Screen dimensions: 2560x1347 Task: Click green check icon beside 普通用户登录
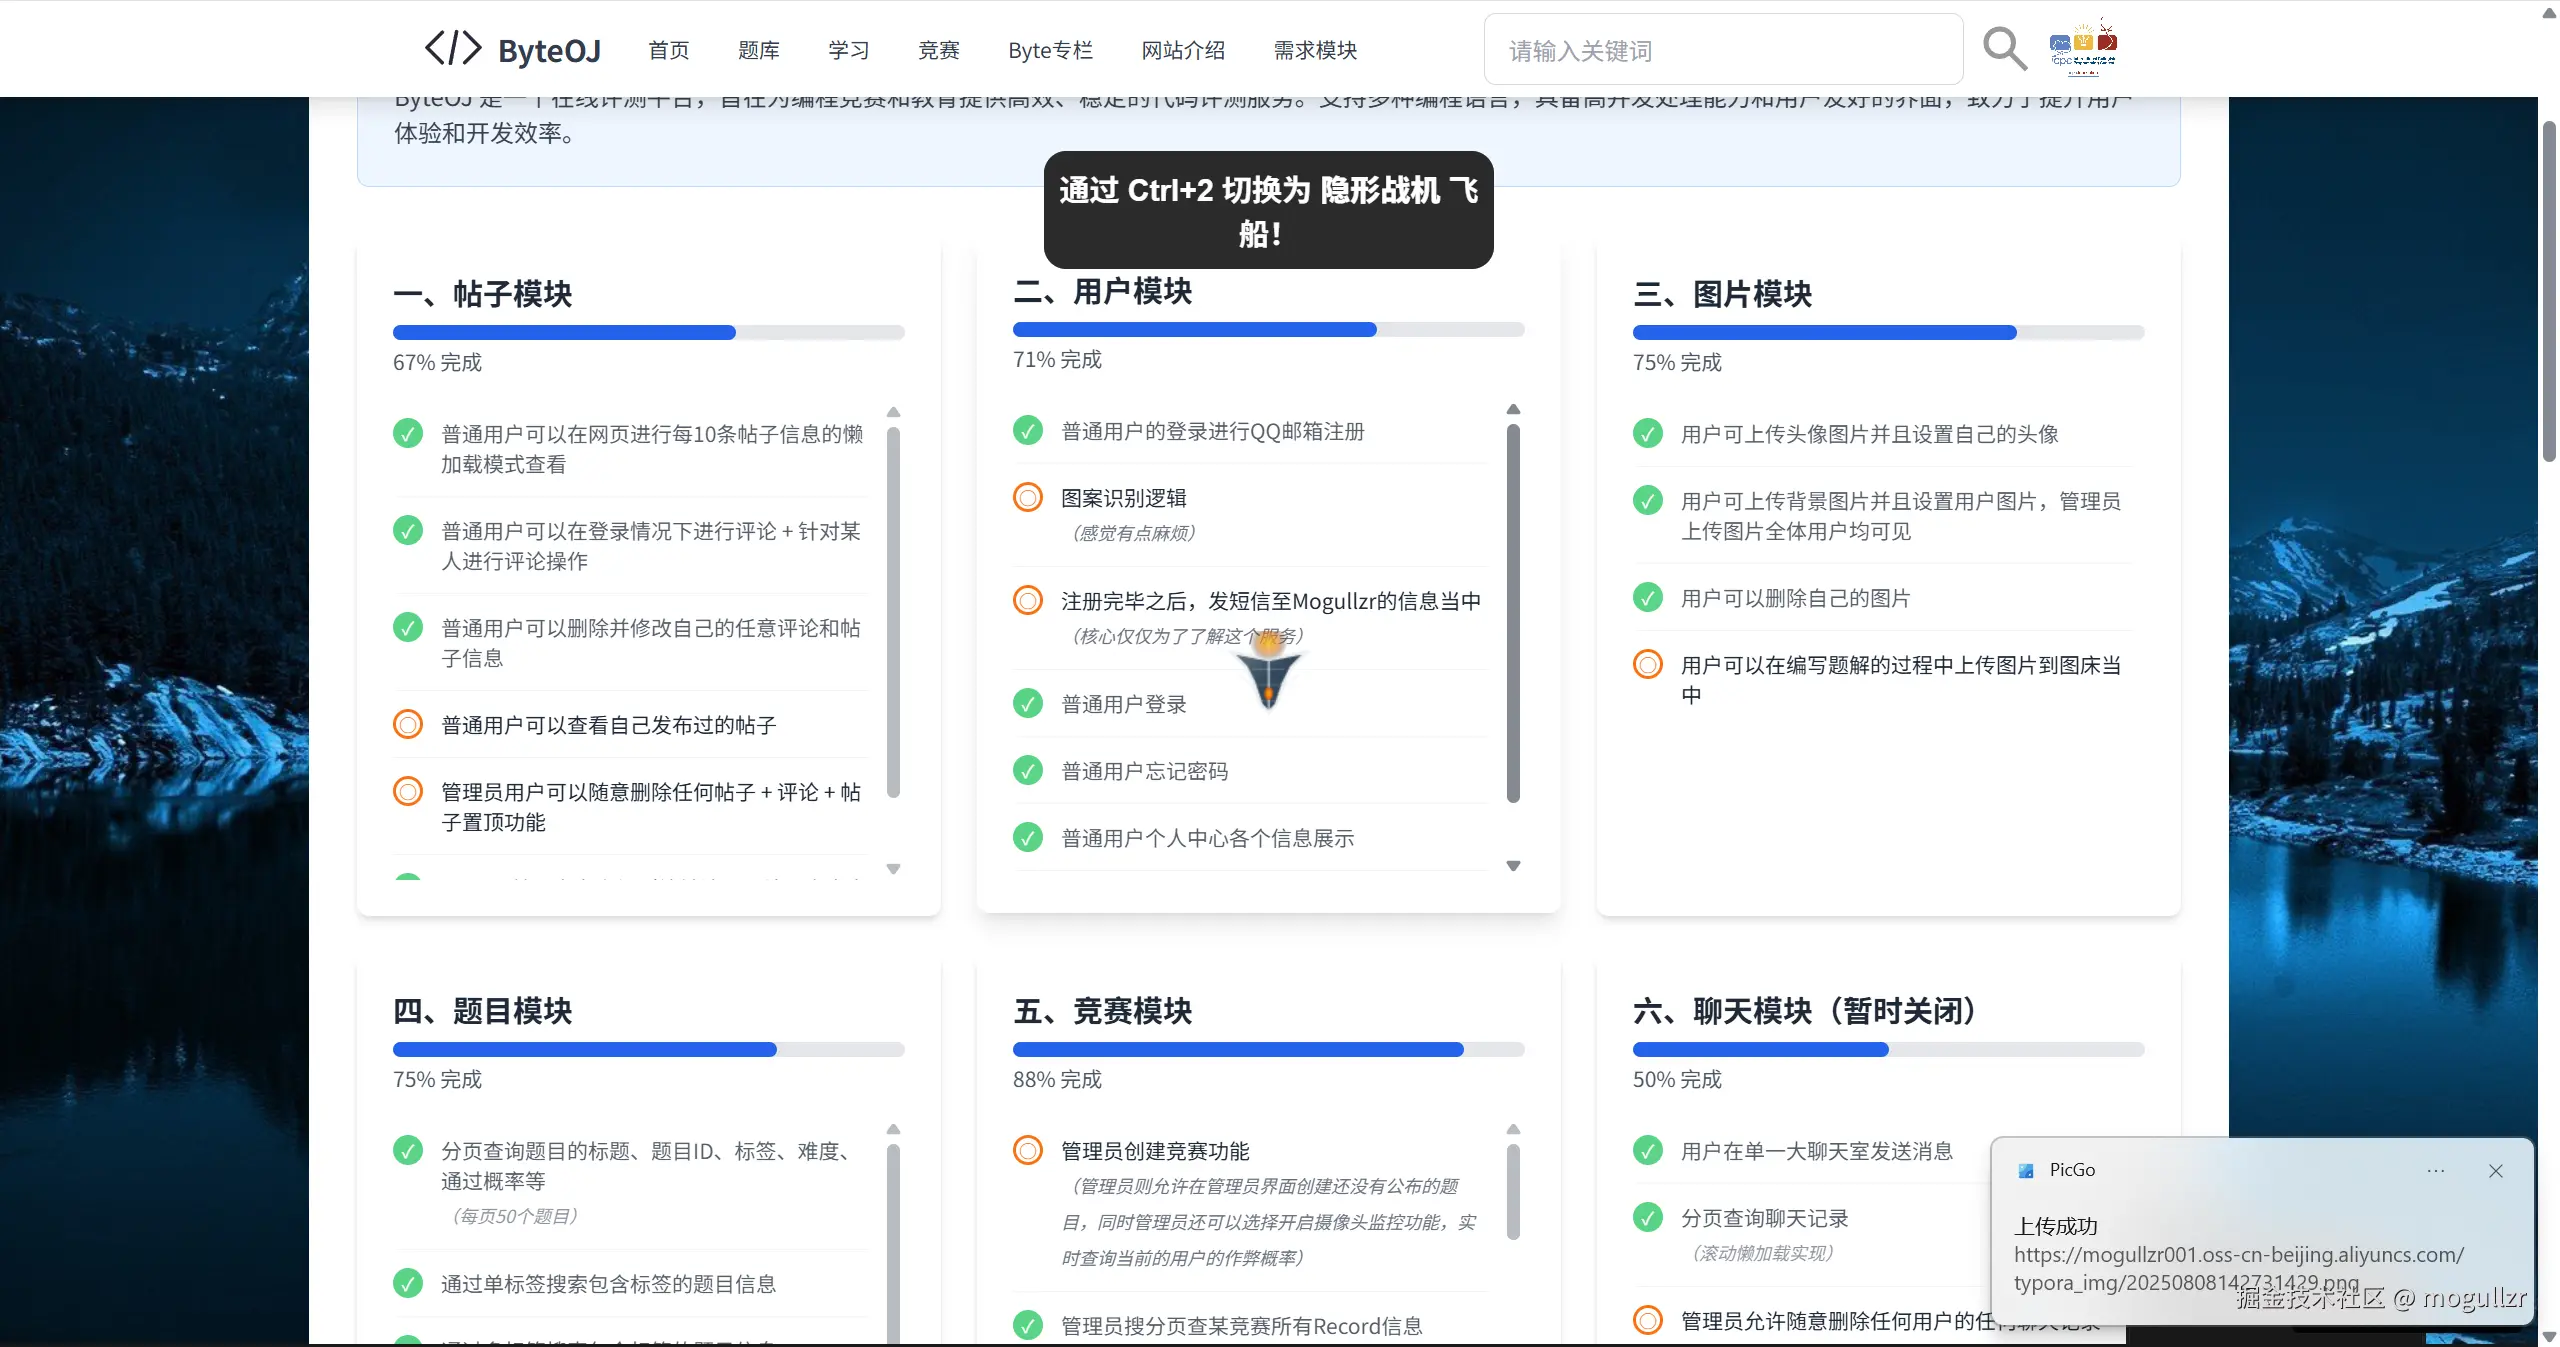[1027, 704]
